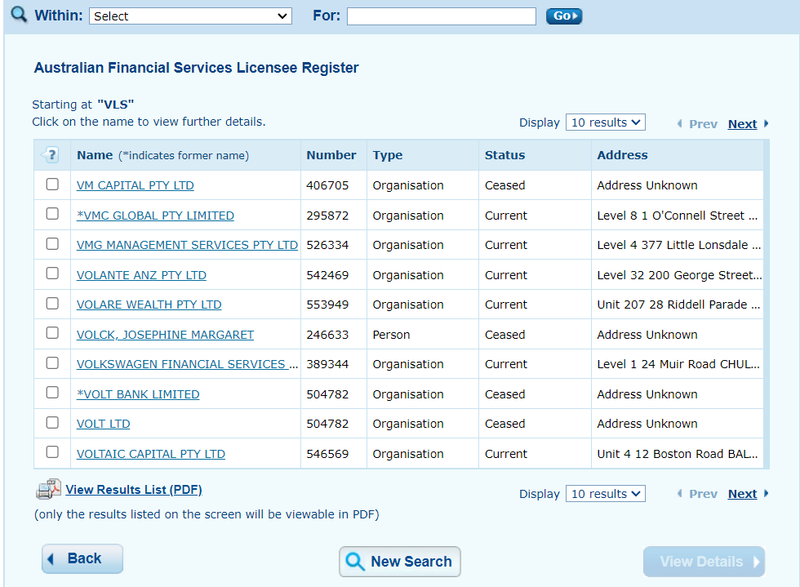The image size is (800, 587).
Task: Open the Within select dropdown
Action: pyautogui.click(x=190, y=16)
